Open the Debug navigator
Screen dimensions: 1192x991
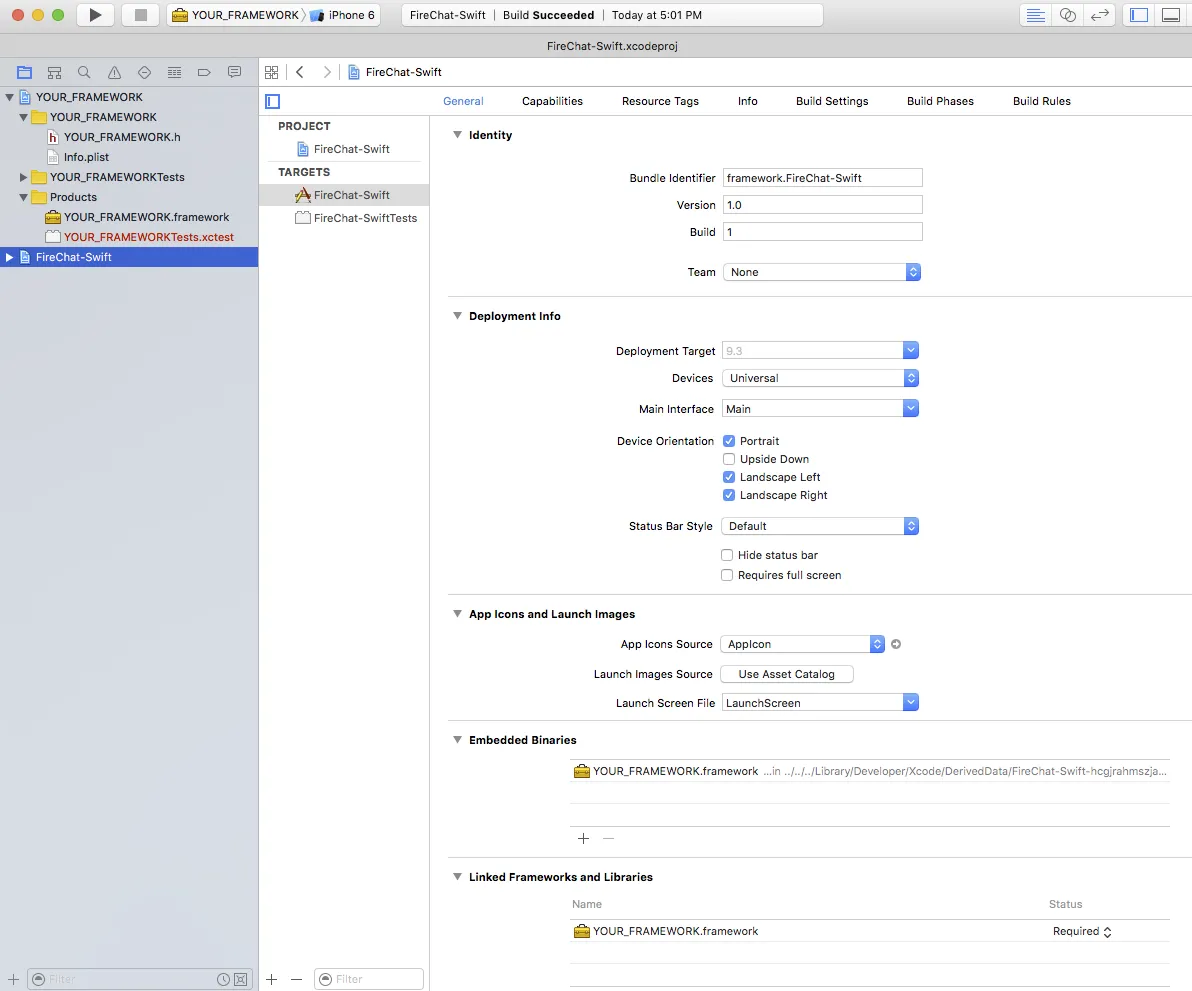(x=174, y=72)
